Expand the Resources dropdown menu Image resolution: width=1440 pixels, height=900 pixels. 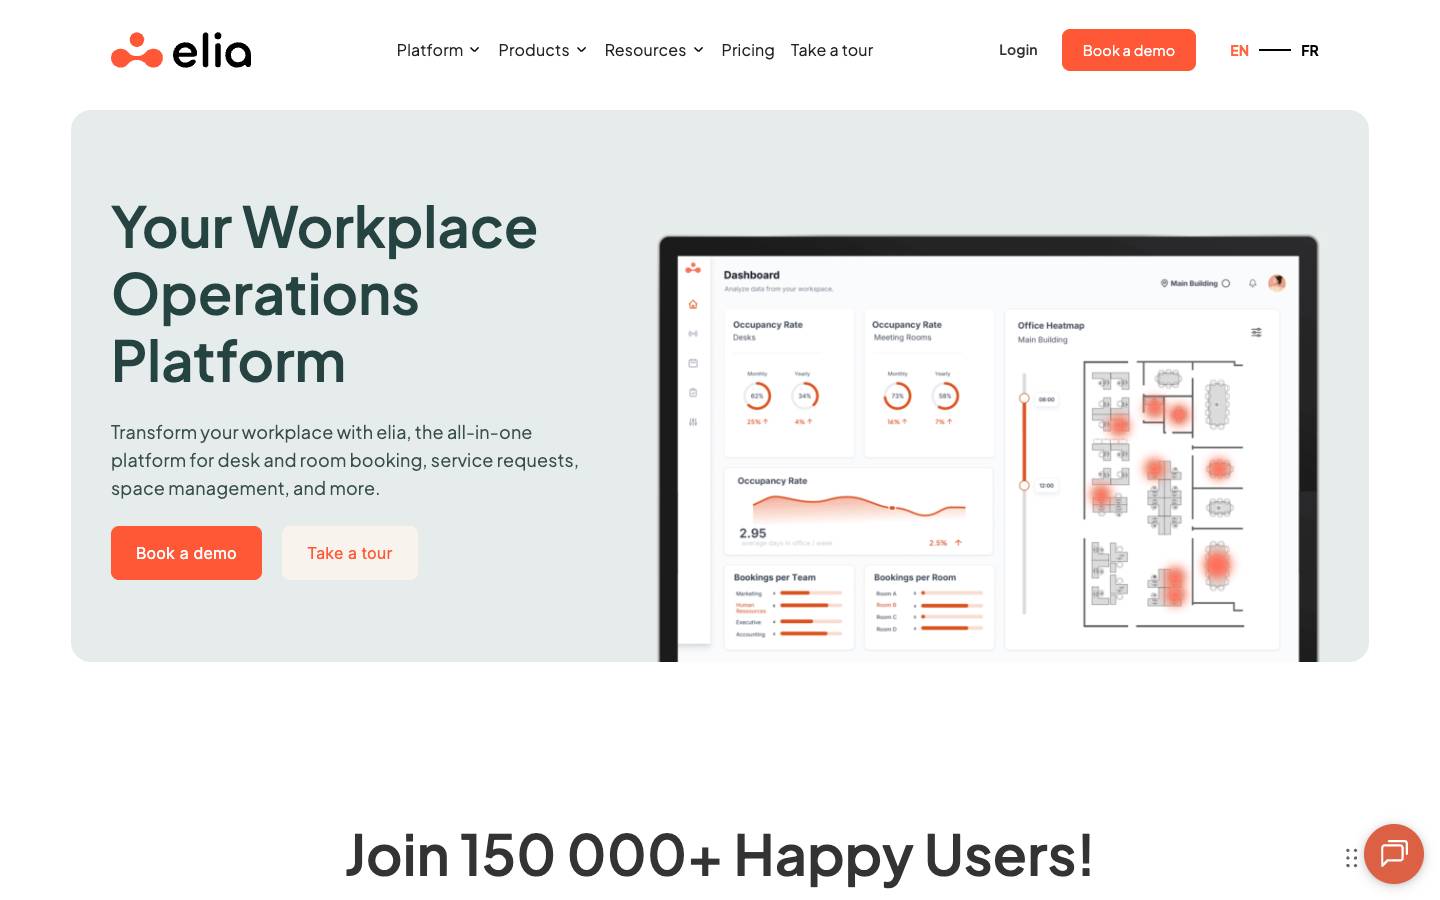[x=654, y=50]
